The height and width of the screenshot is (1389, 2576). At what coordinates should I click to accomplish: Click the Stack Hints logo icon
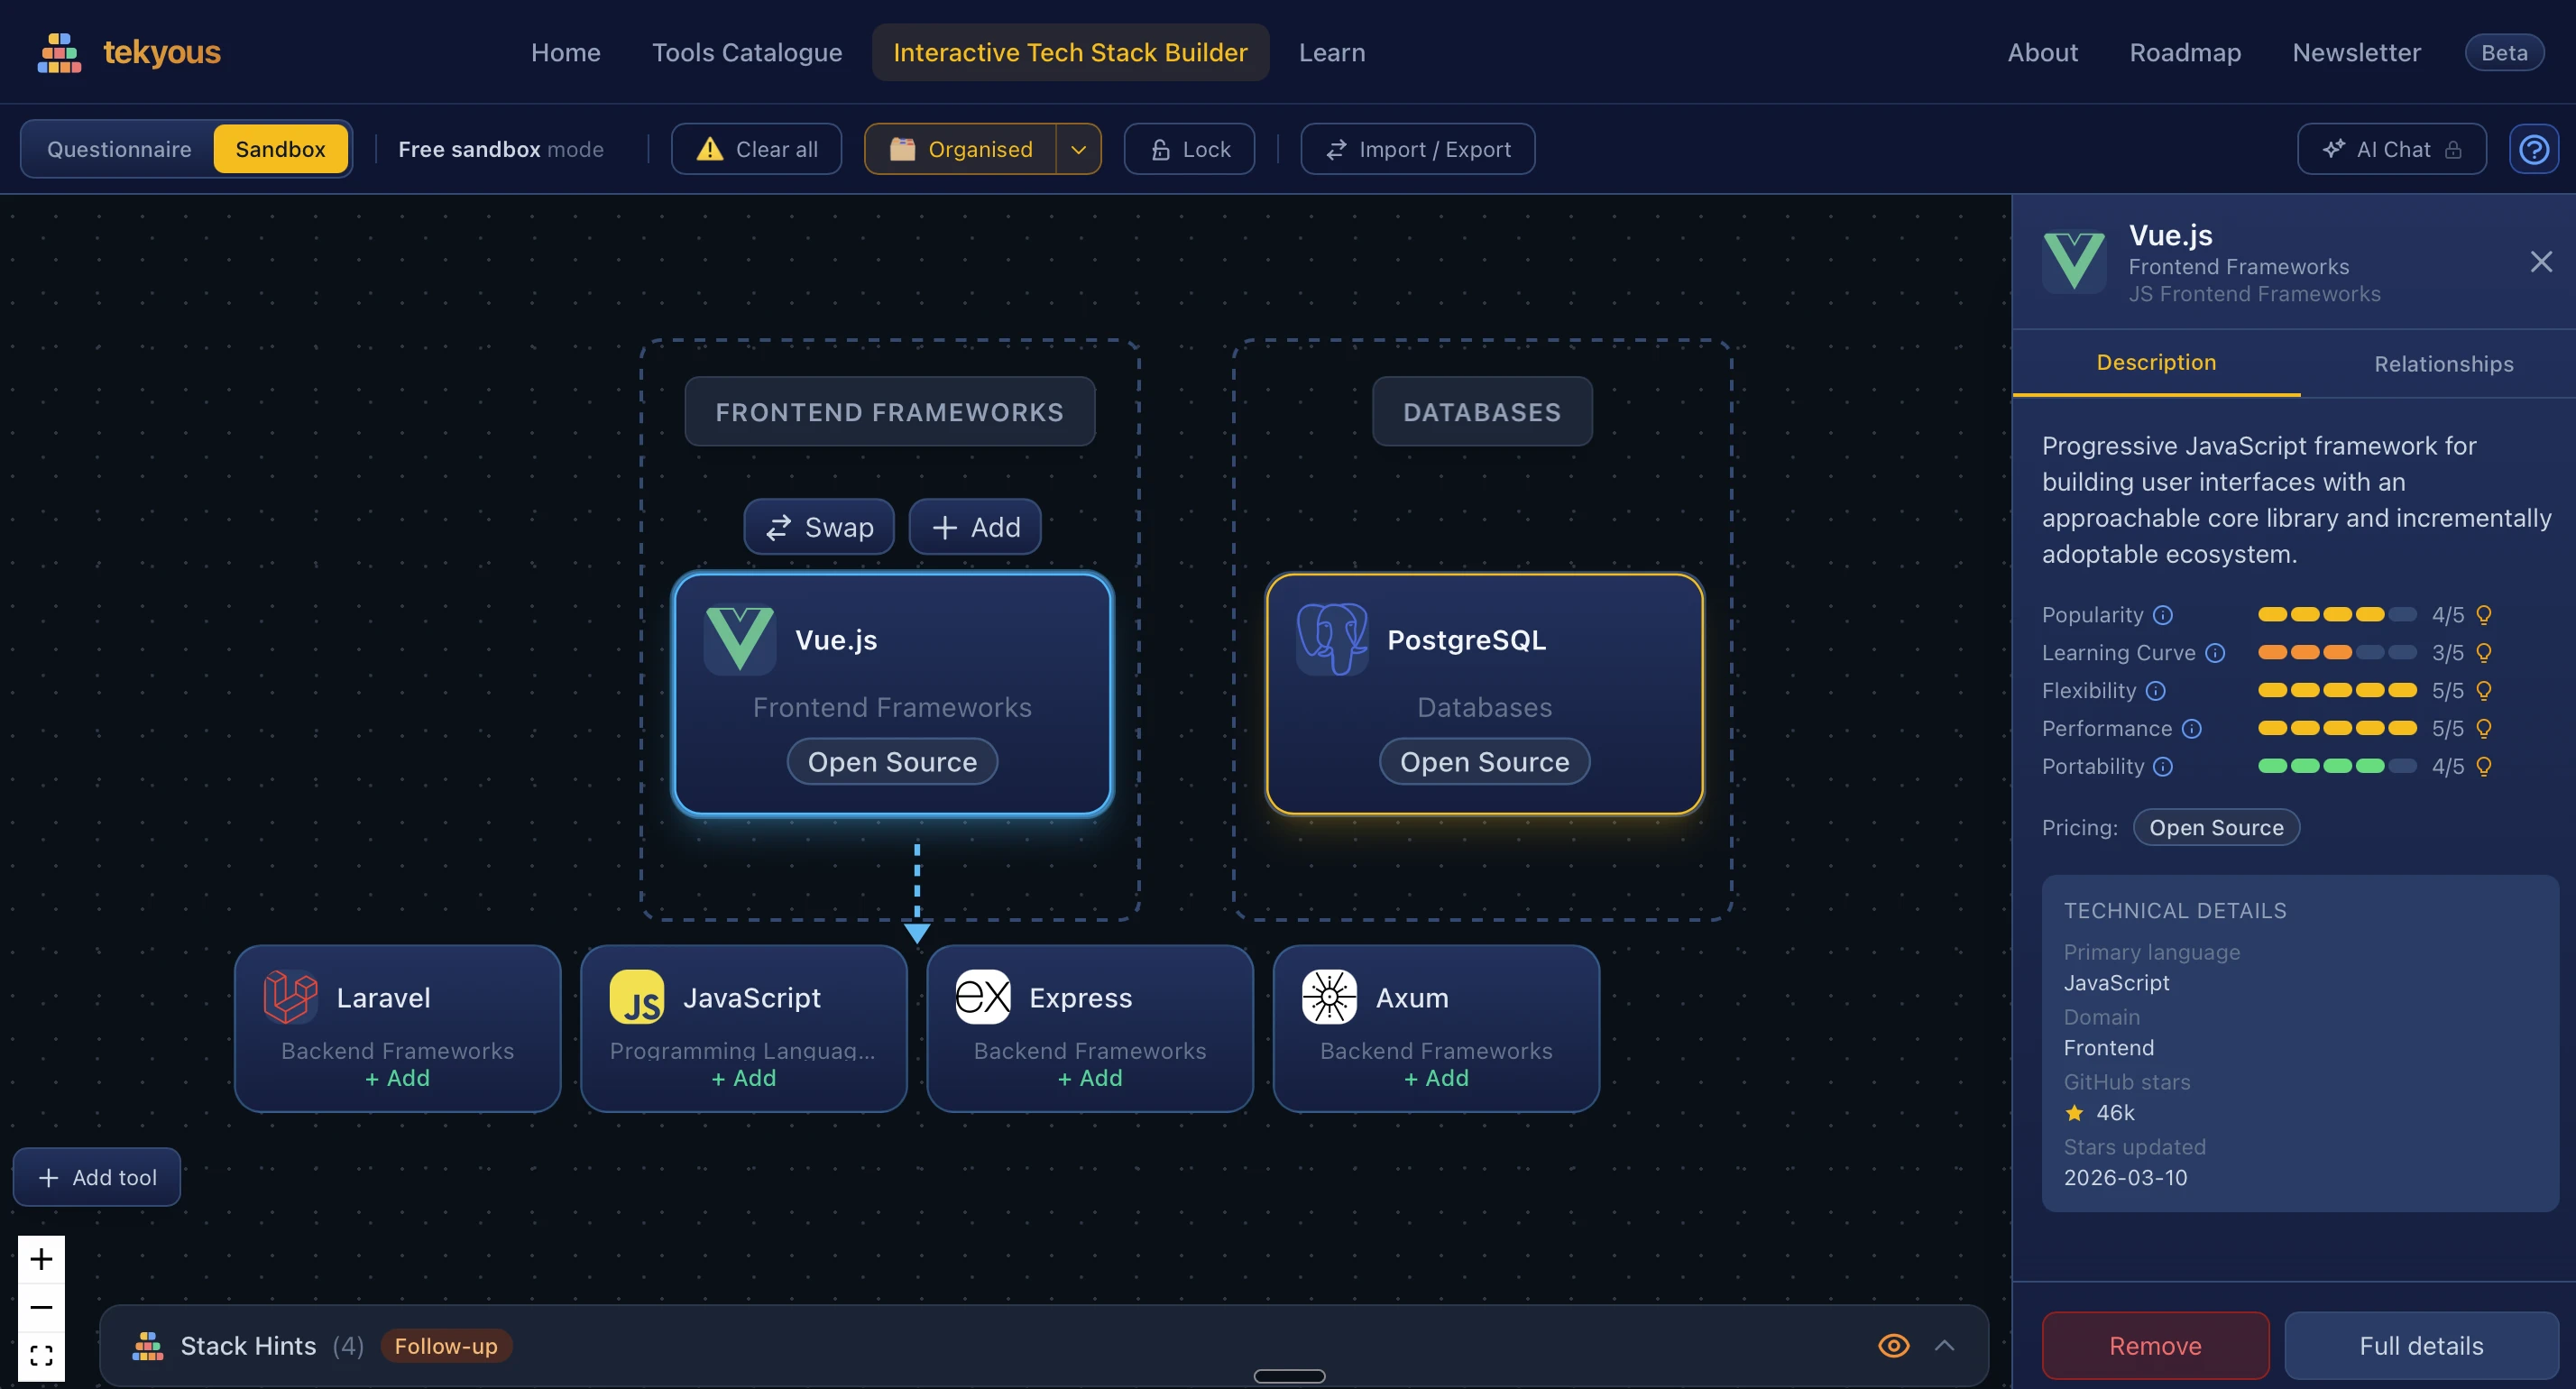147,1346
